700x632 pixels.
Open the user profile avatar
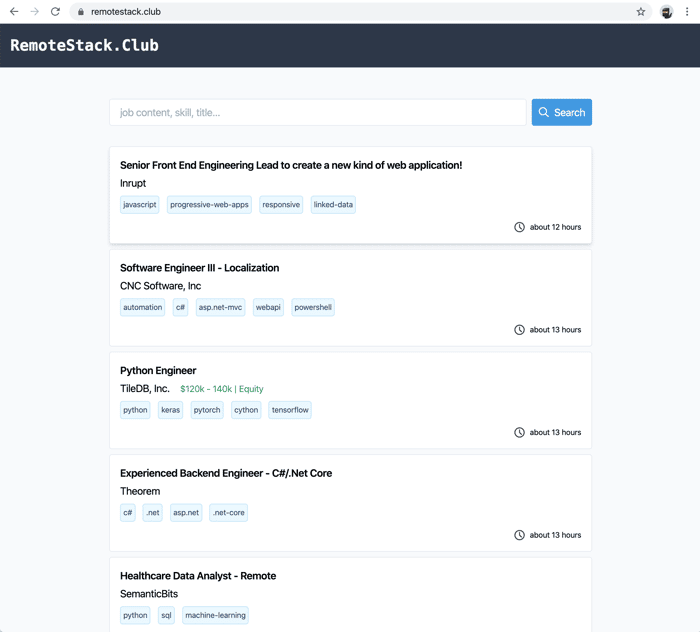coord(667,12)
